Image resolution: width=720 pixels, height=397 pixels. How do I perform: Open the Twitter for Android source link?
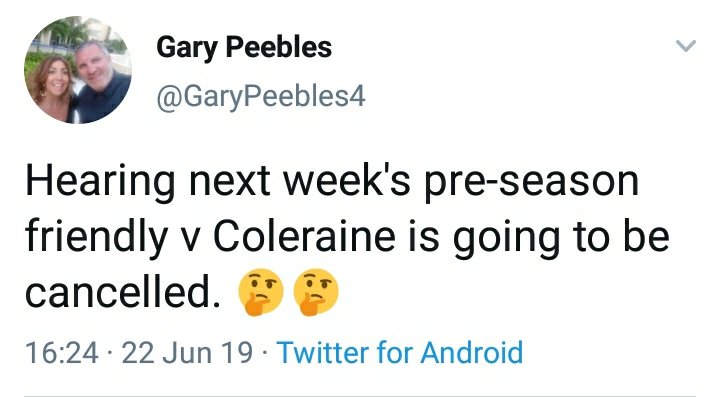point(399,352)
